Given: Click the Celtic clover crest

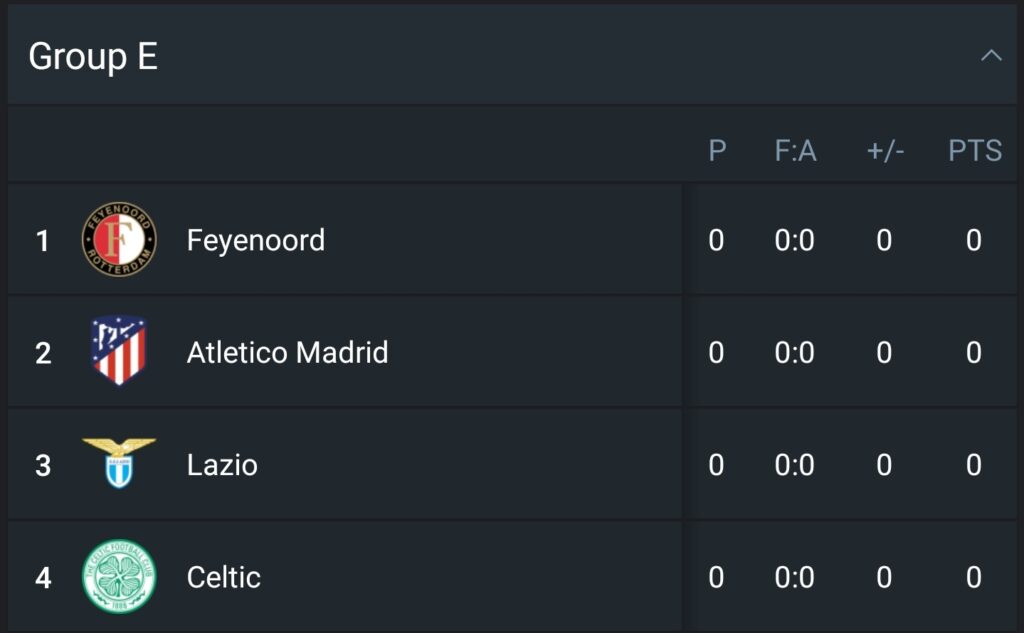Looking at the screenshot, I should pos(119,576).
